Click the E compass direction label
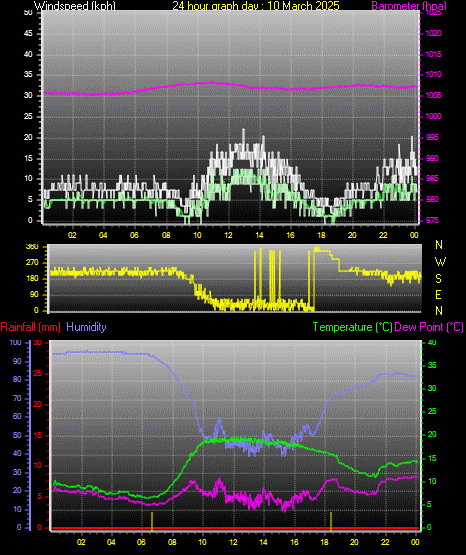Viewport: 466px width, 555px height. click(x=438, y=294)
